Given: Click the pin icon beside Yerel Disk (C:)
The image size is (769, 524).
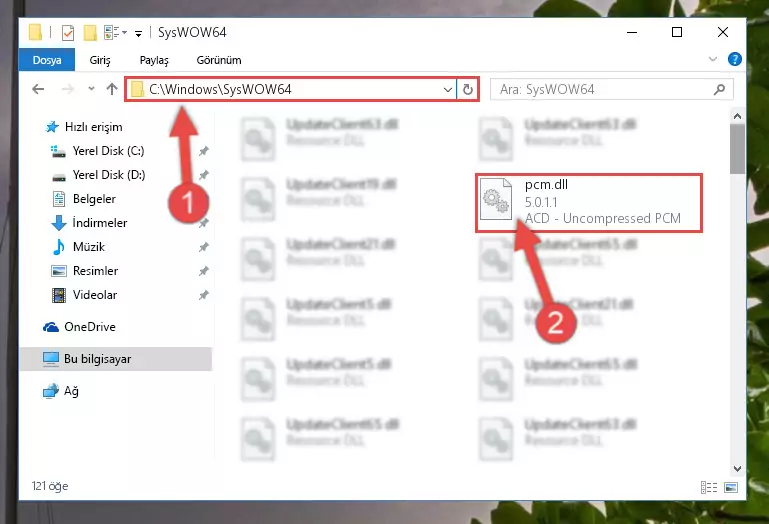Looking at the screenshot, I should click(204, 151).
